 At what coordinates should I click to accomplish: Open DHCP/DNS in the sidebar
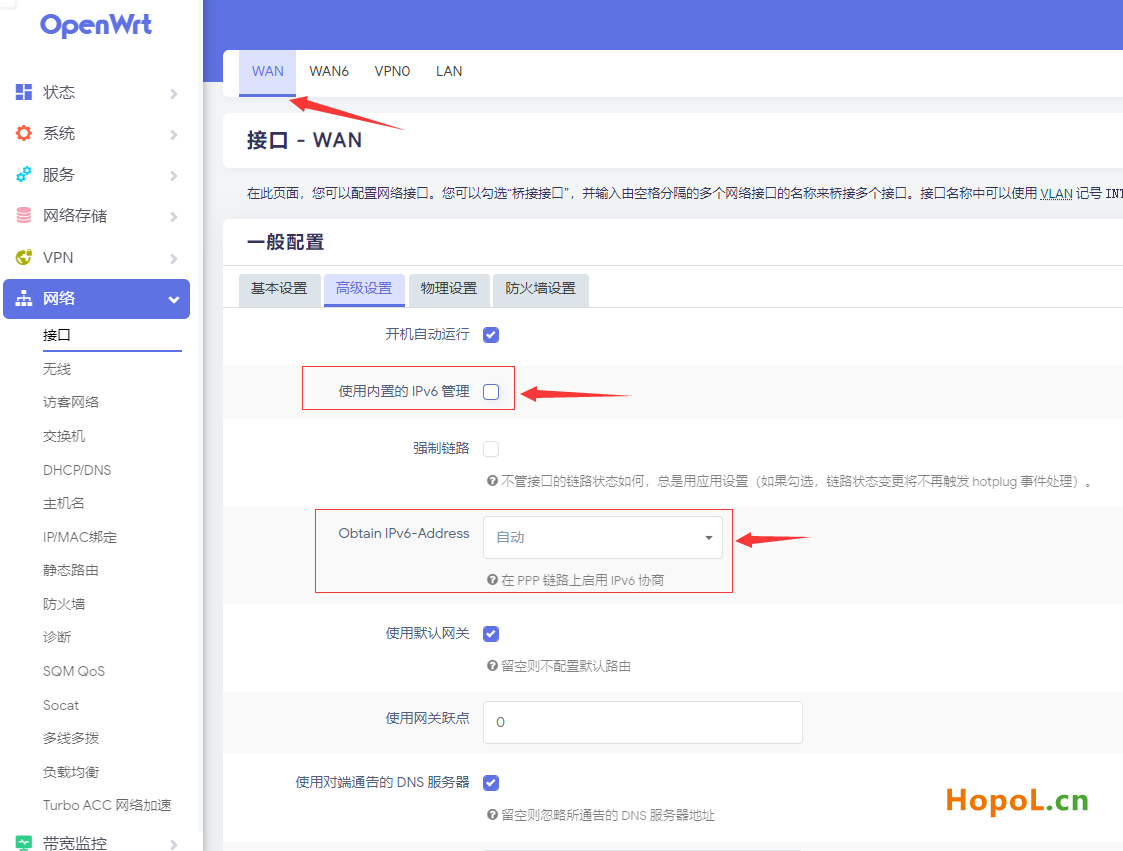[77, 470]
